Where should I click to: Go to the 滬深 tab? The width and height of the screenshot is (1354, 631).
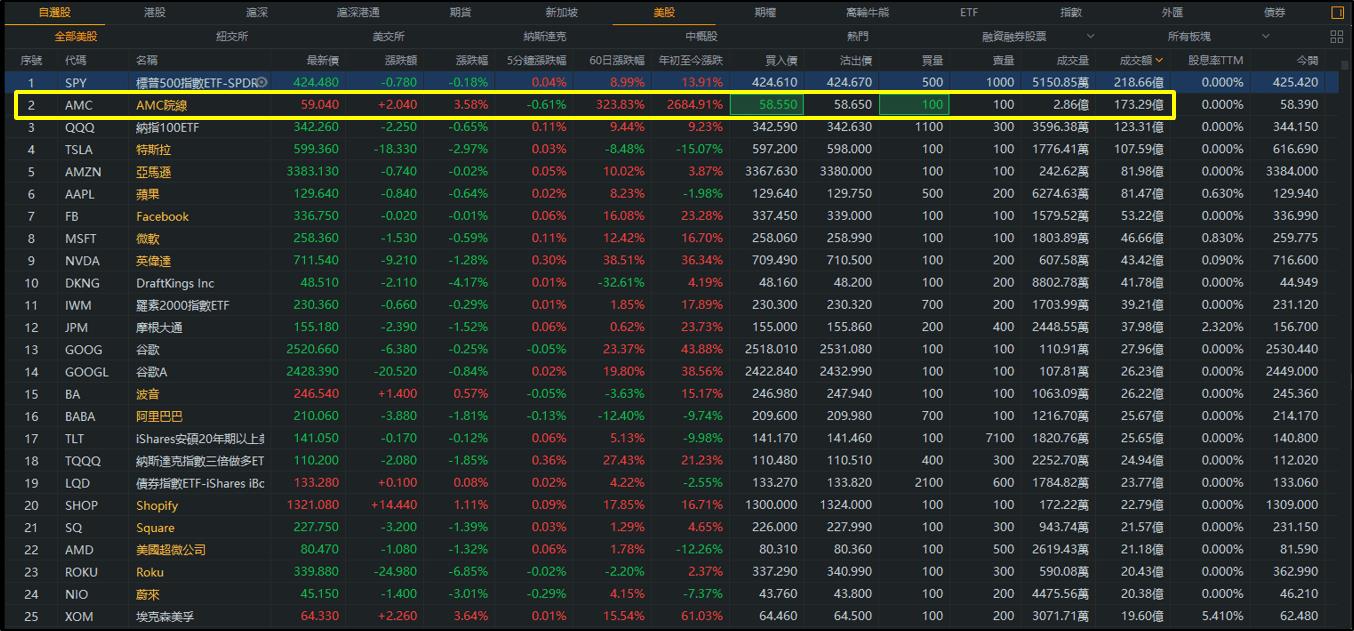[x=257, y=13]
